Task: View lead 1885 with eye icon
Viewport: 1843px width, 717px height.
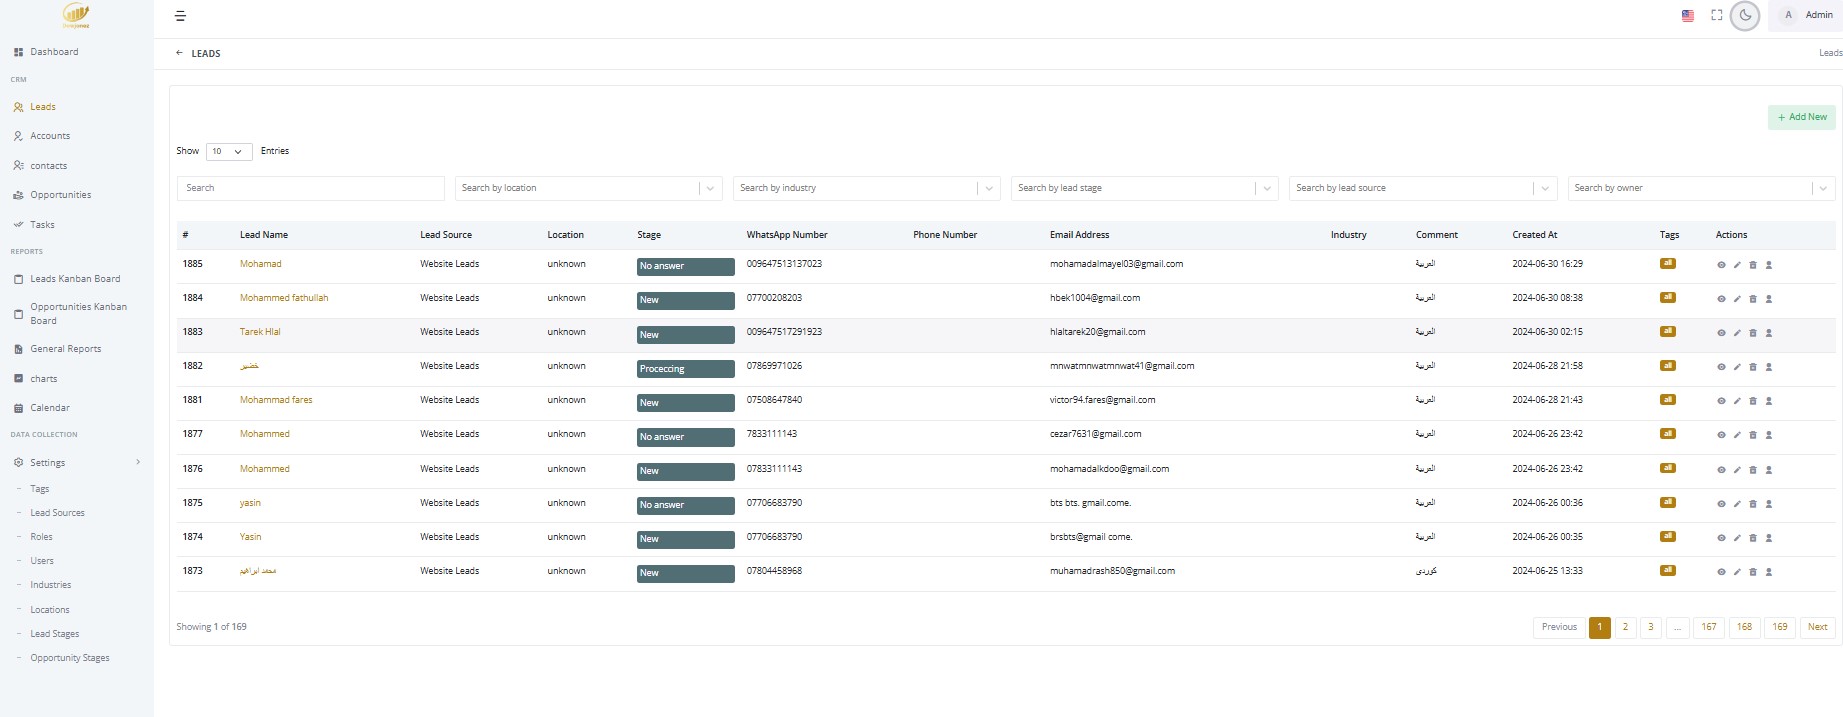Action: (x=1721, y=265)
